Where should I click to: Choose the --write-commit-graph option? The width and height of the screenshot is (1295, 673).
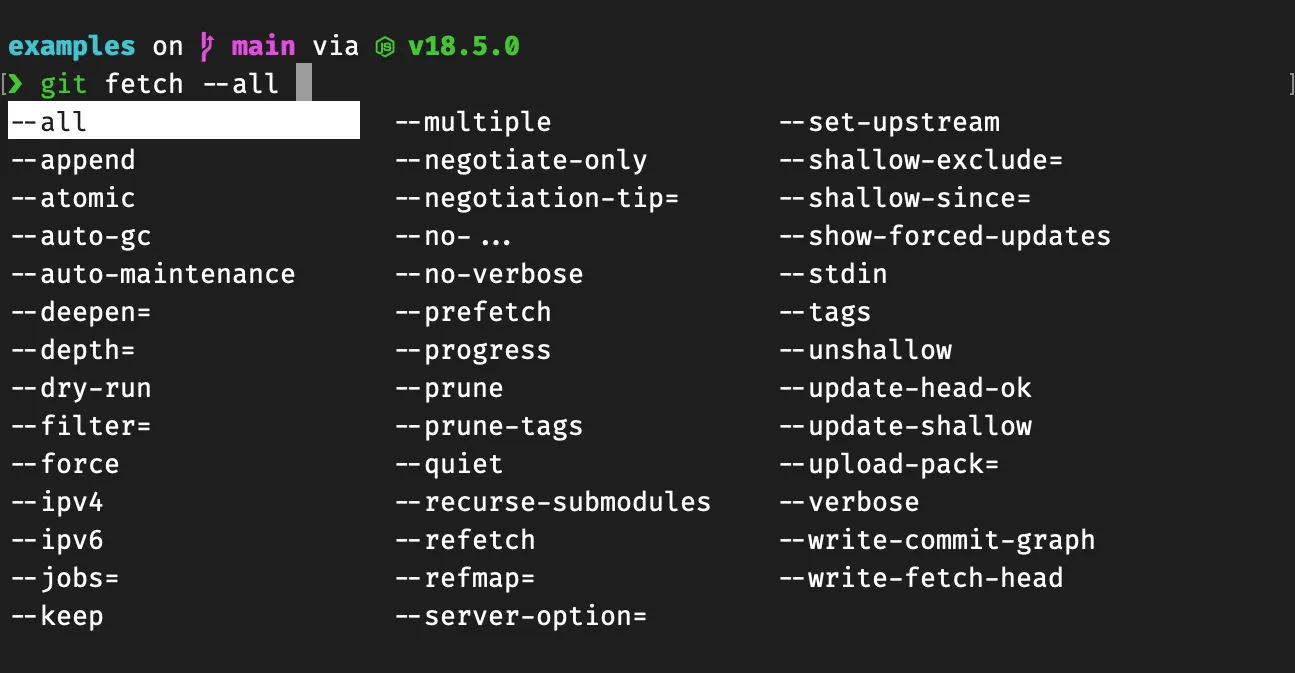[x=937, y=540]
